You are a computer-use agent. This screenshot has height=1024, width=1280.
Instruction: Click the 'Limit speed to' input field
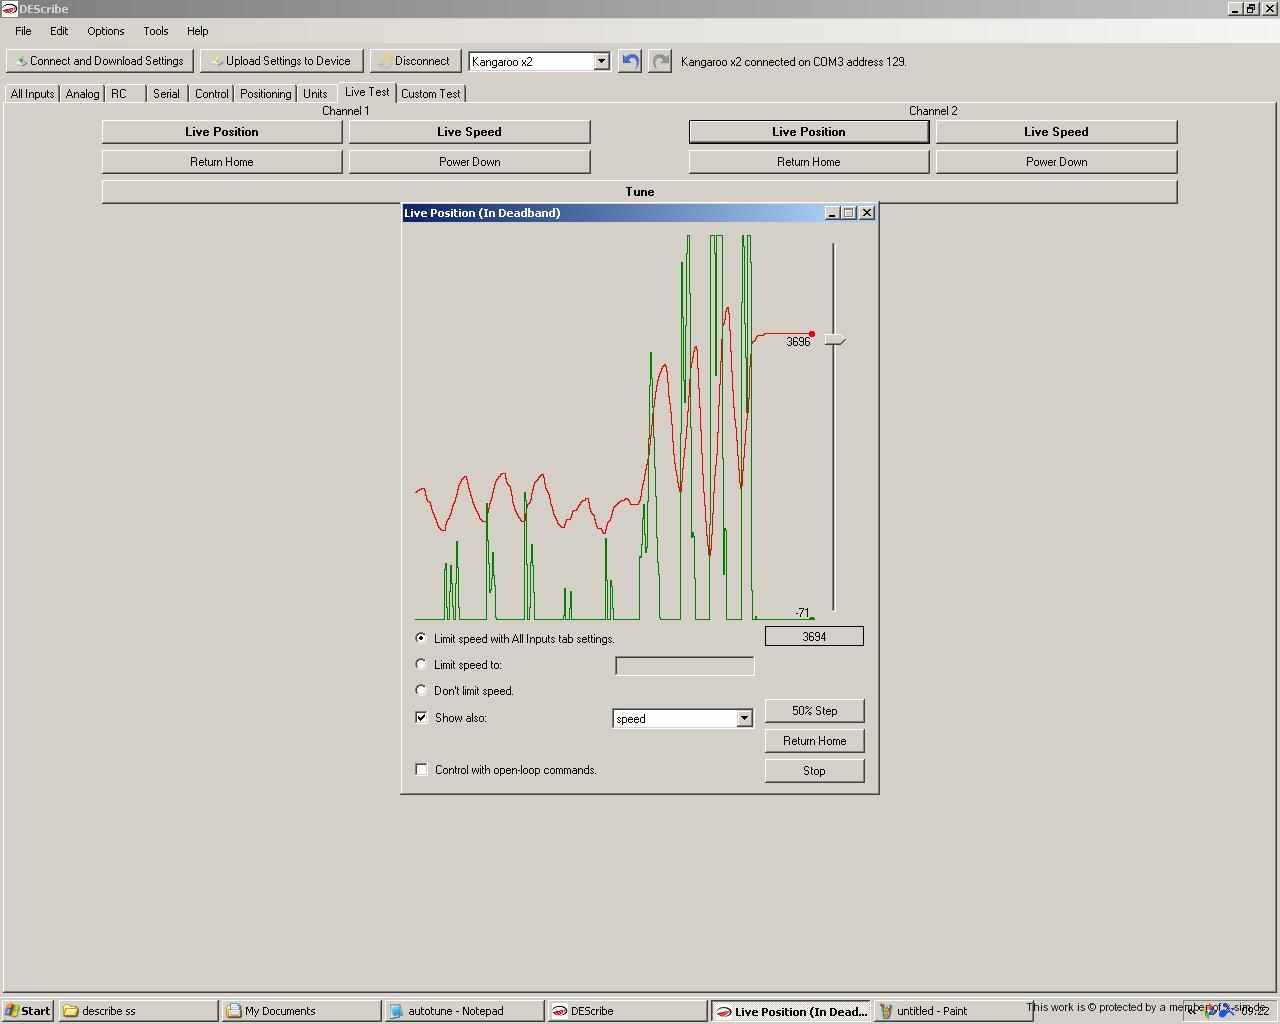684,666
